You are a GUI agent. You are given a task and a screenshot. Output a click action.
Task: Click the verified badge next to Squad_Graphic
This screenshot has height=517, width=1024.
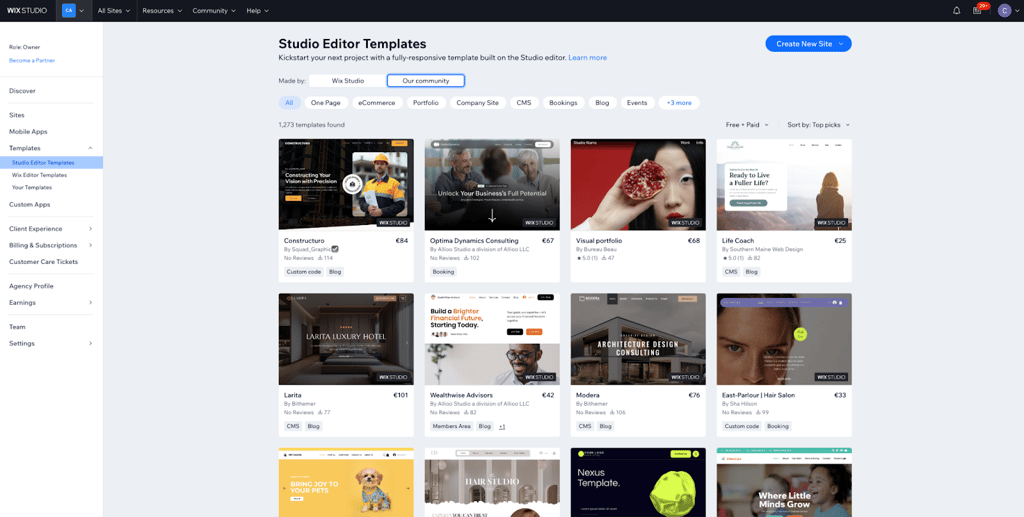335,249
